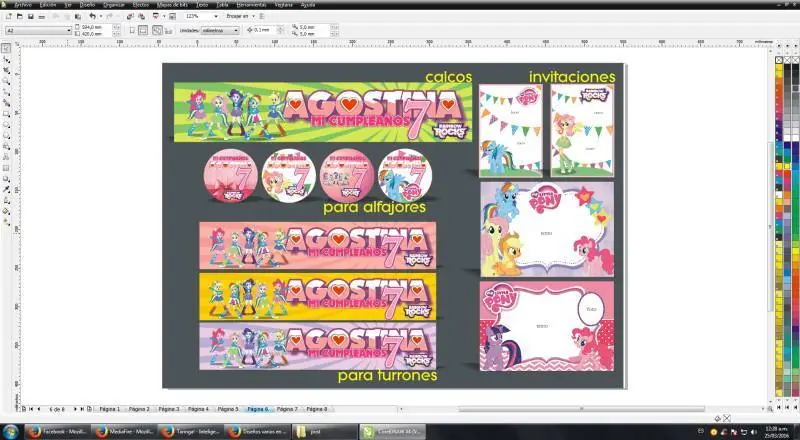The width and height of the screenshot is (800, 440).
Task: Click the horizontal scrollbar thumb
Action: point(581,409)
